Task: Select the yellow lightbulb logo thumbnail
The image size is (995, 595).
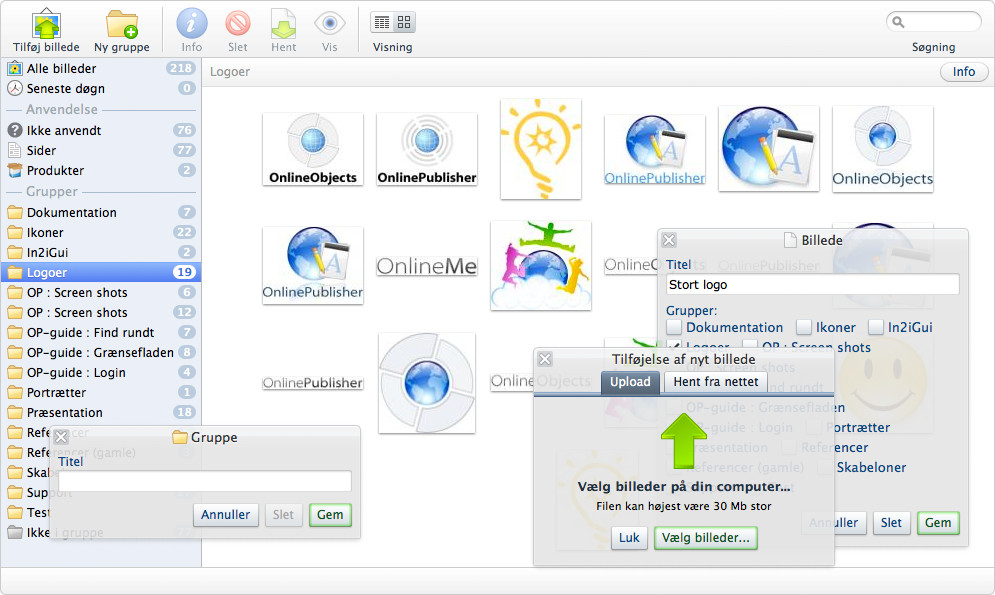Action: [x=541, y=147]
